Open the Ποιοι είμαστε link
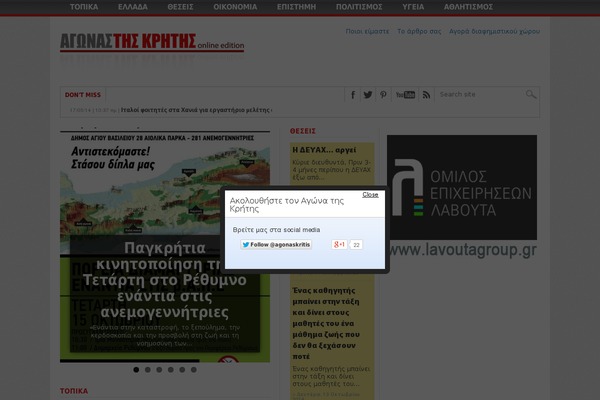 click(367, 31)
